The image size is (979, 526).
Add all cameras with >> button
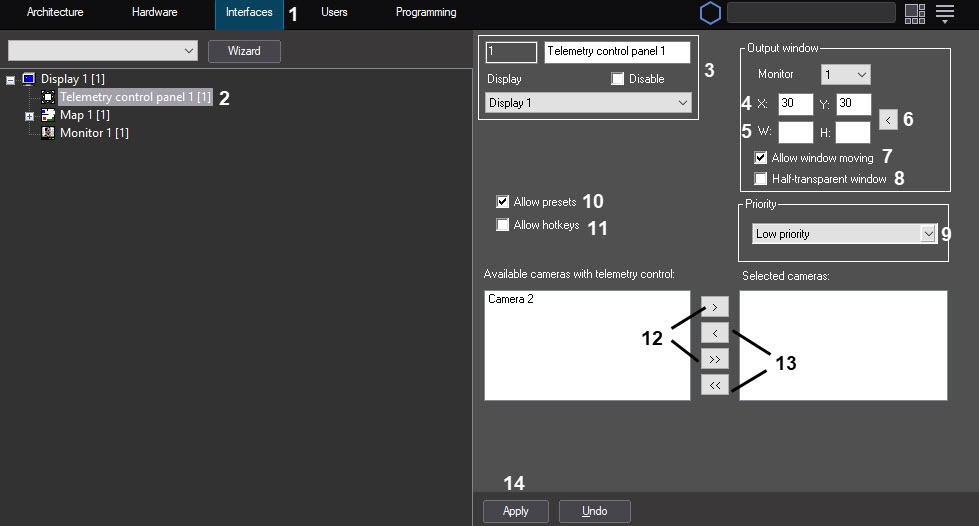coord(715,359)
